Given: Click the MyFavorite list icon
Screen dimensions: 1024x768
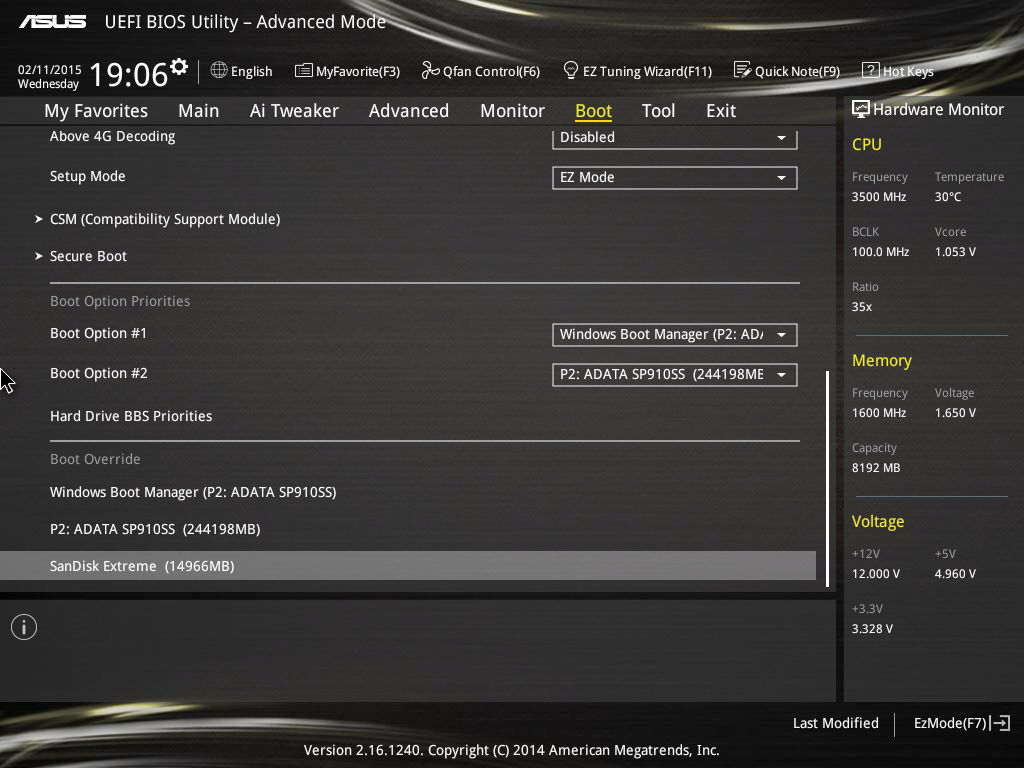Looking at the screenshot, I should click(304, 71).
